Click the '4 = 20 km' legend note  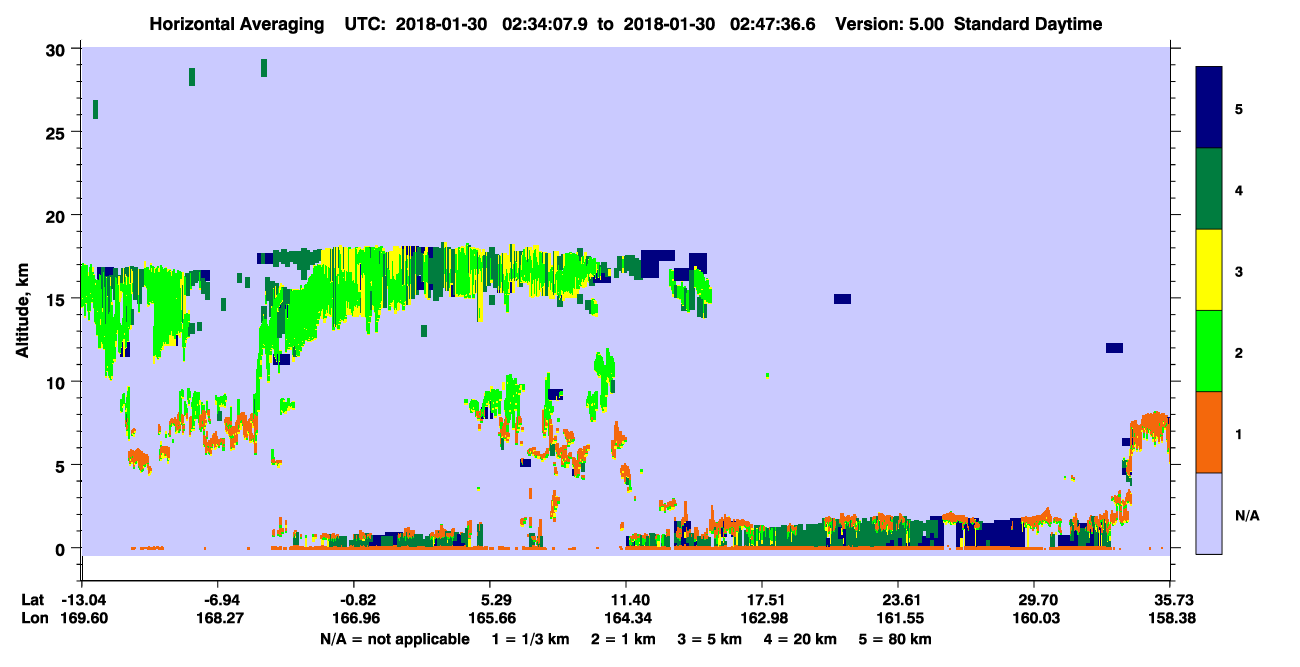[800, 639]
